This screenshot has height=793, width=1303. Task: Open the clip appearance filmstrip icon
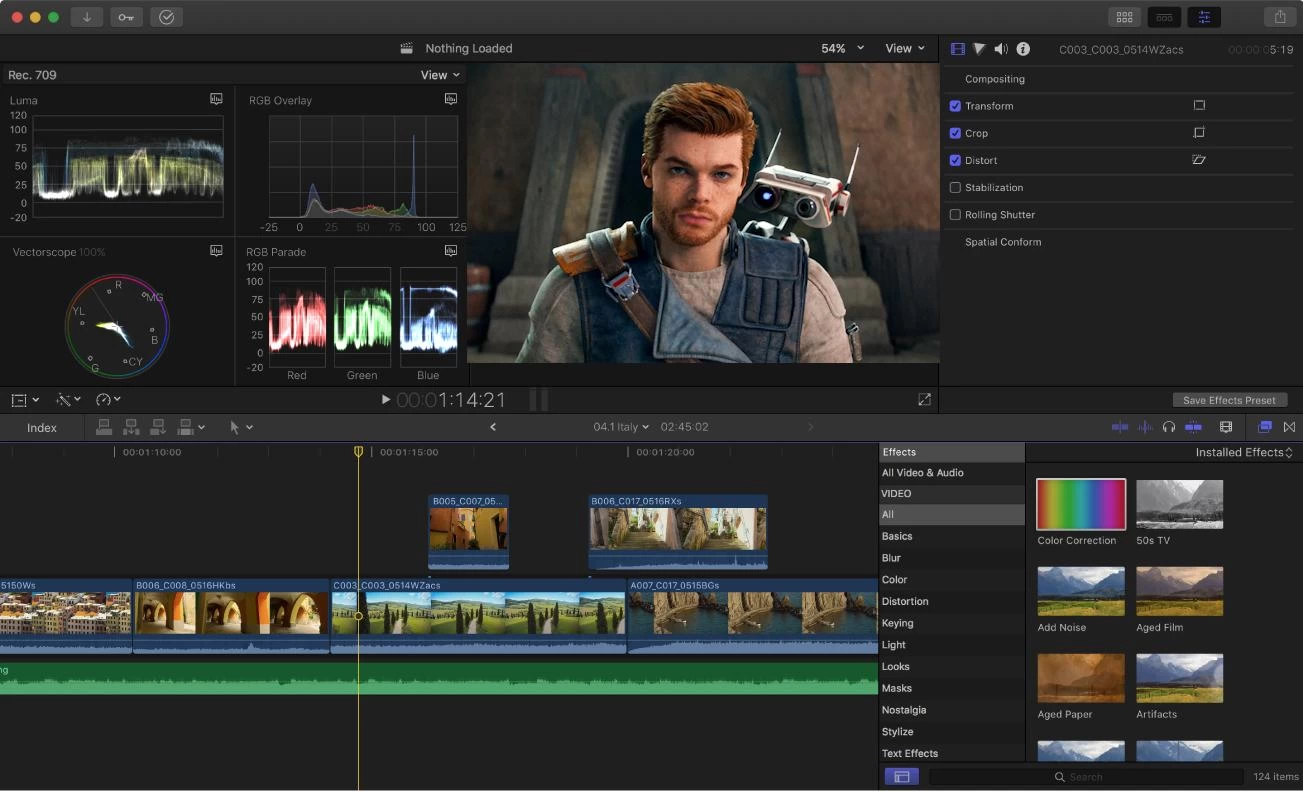1226,427
